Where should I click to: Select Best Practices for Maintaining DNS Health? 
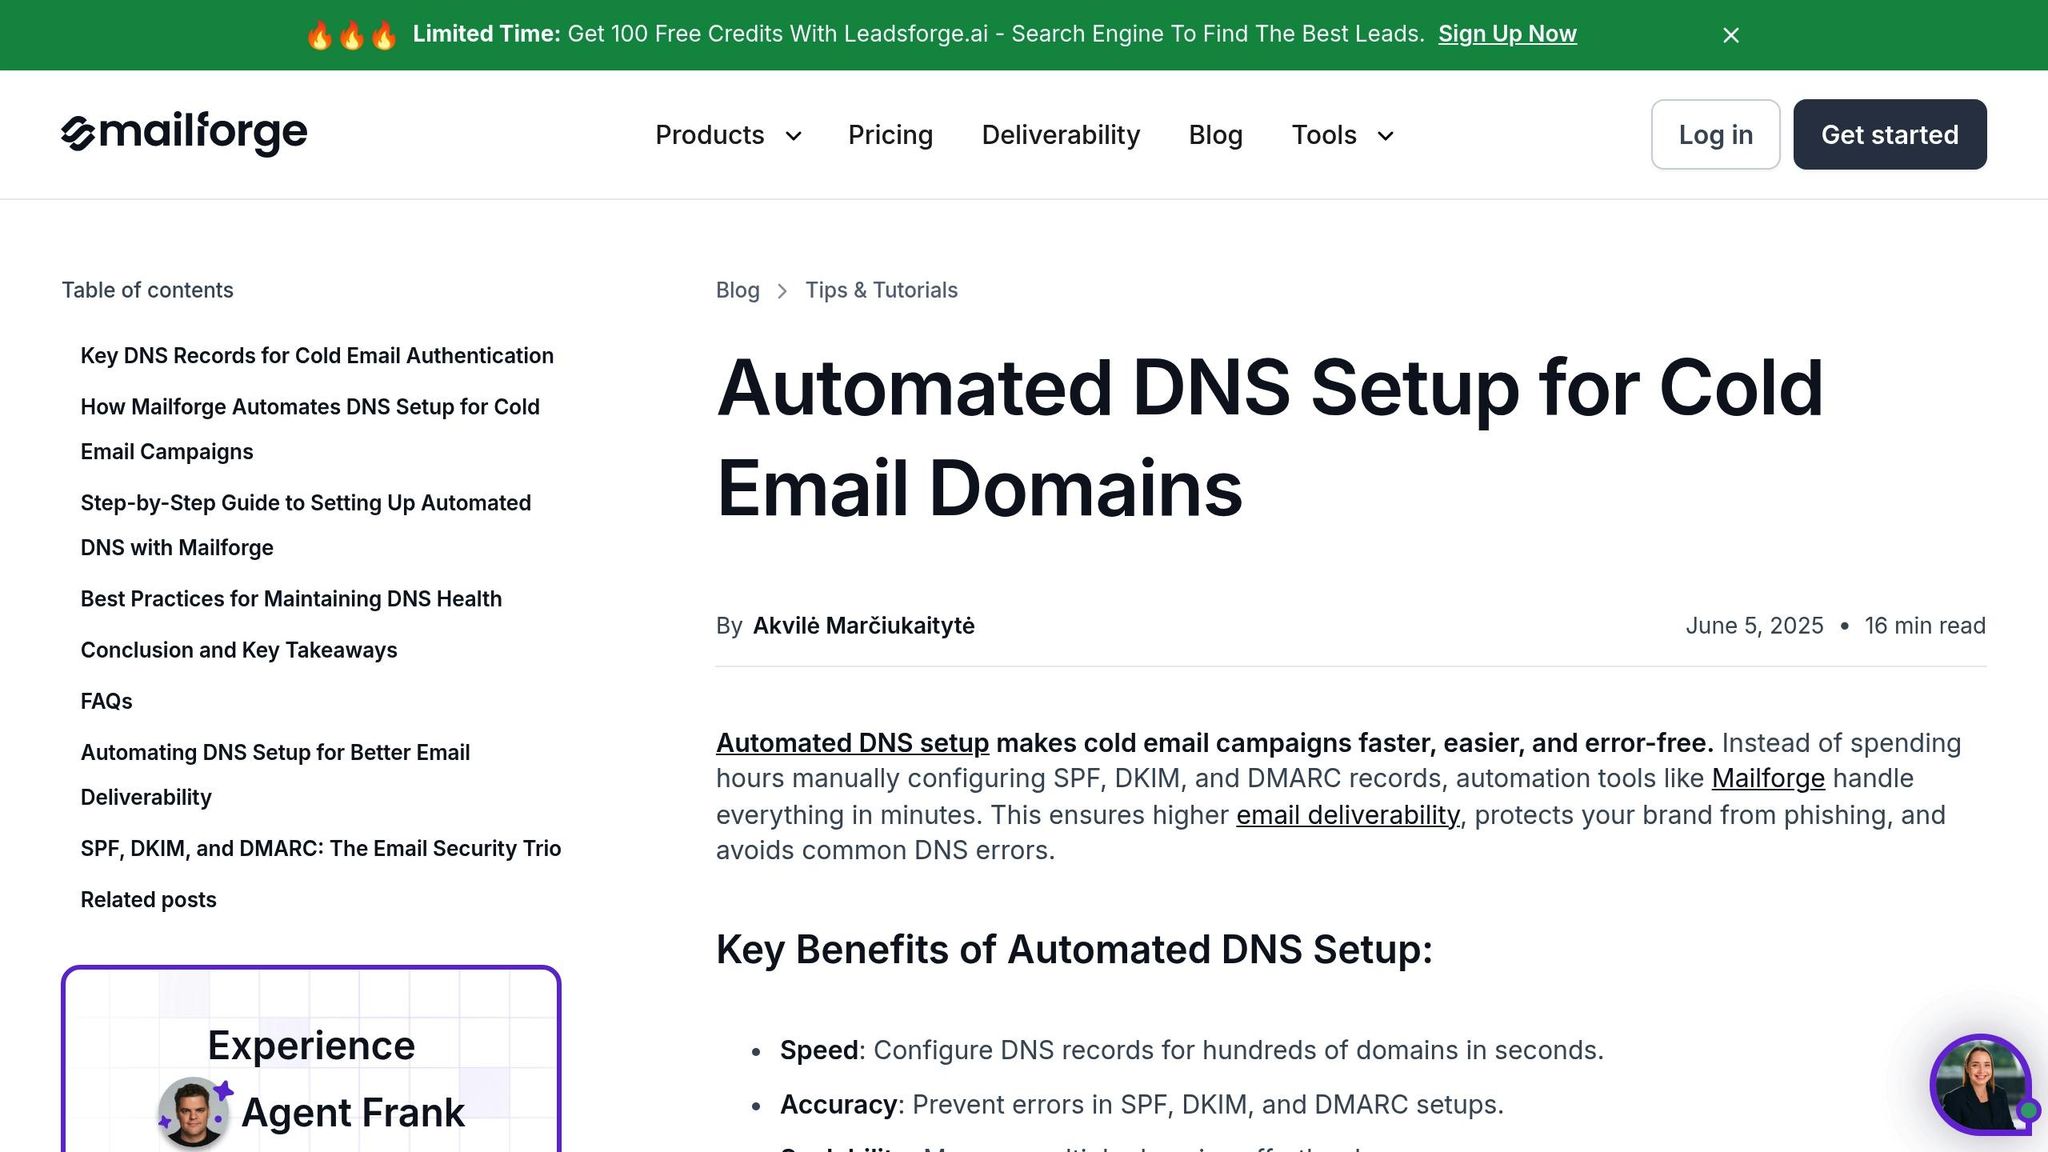(x=291, y=599)
